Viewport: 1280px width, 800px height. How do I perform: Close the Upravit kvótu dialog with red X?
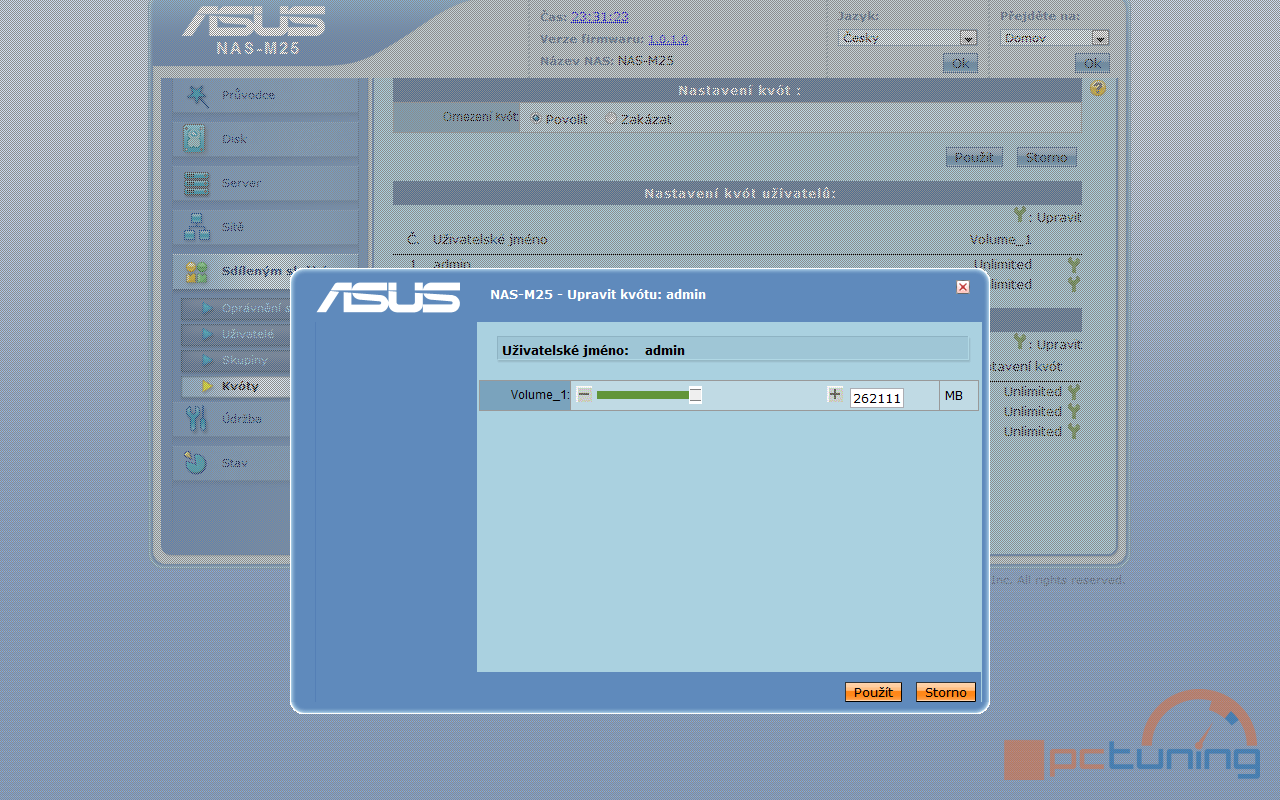[963, 287]
